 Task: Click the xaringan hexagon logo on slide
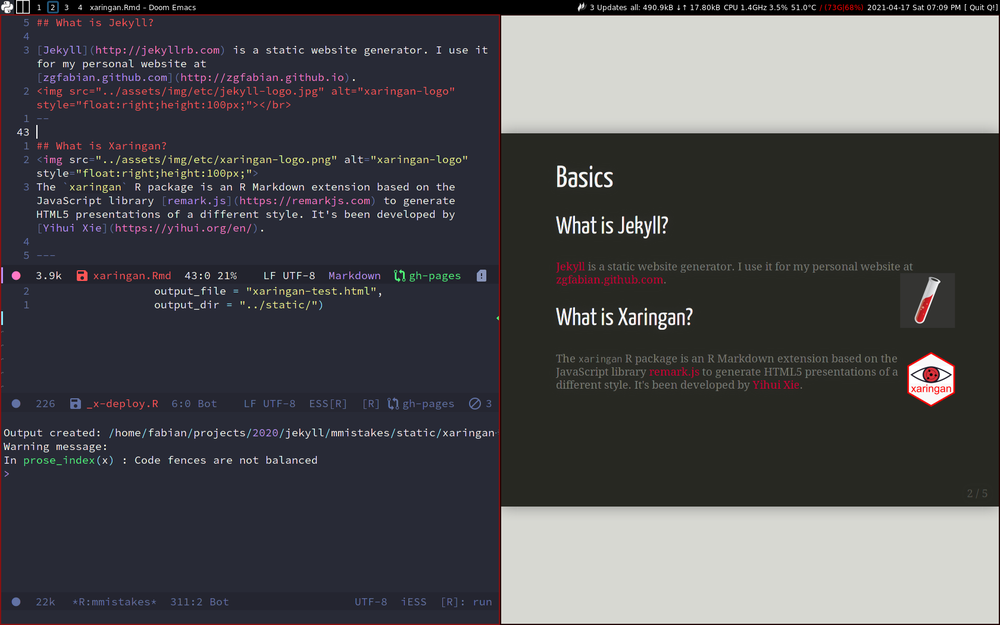pos(931,379)
